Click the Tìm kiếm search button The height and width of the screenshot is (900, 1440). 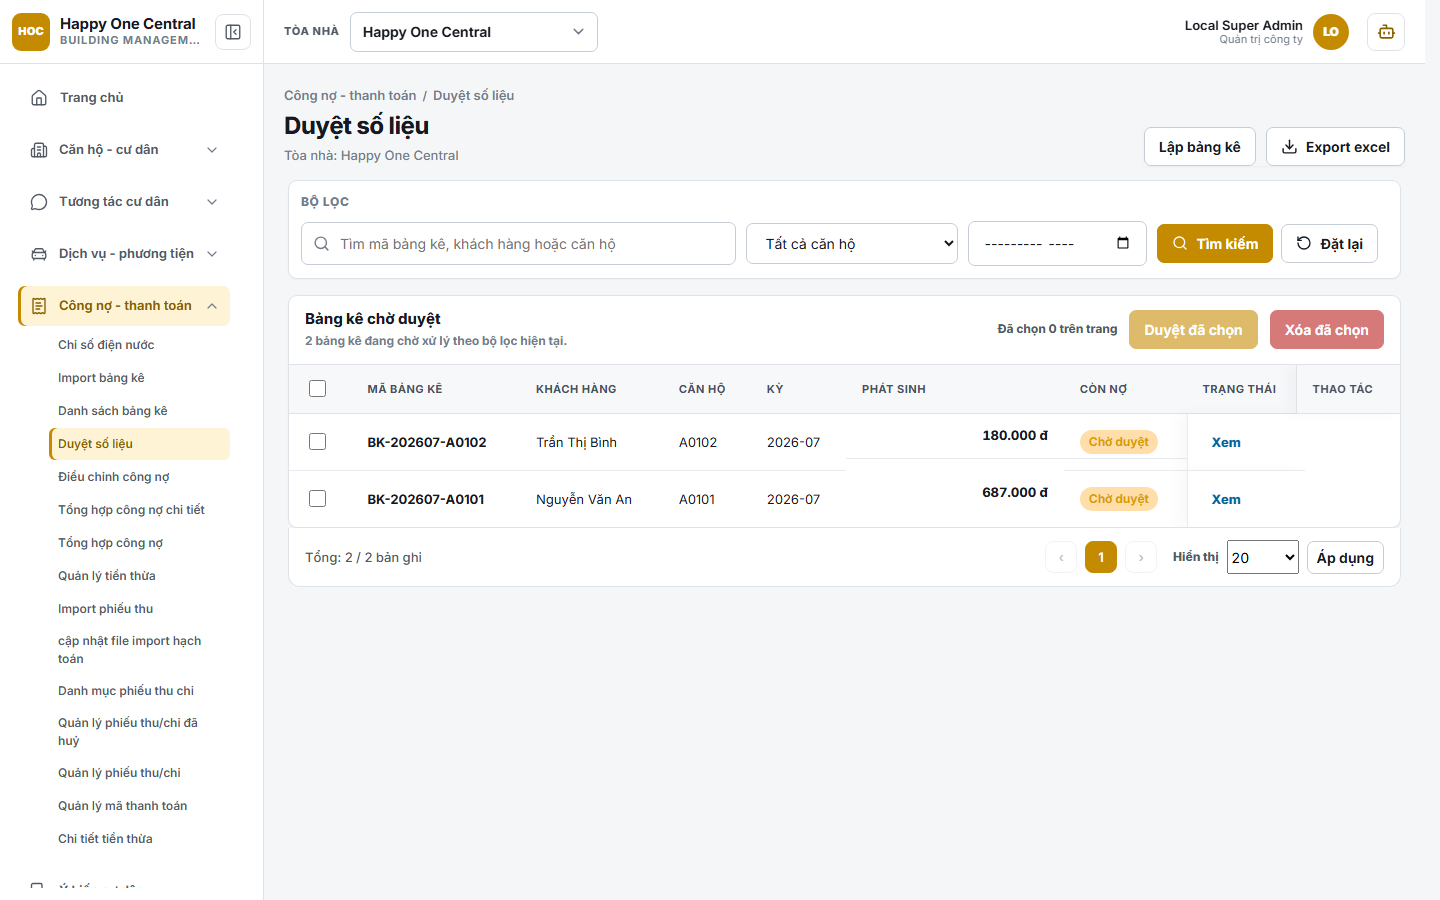tap(1214, 244)
